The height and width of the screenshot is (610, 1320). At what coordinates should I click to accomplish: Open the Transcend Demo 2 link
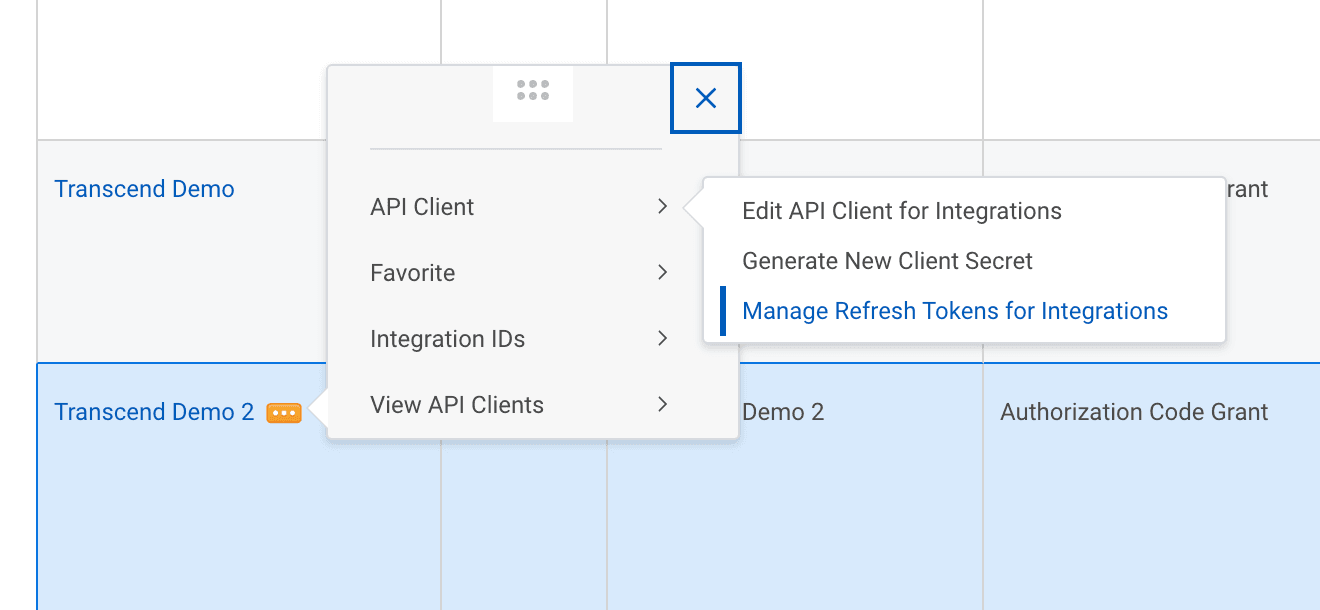[x=154, y=412]
